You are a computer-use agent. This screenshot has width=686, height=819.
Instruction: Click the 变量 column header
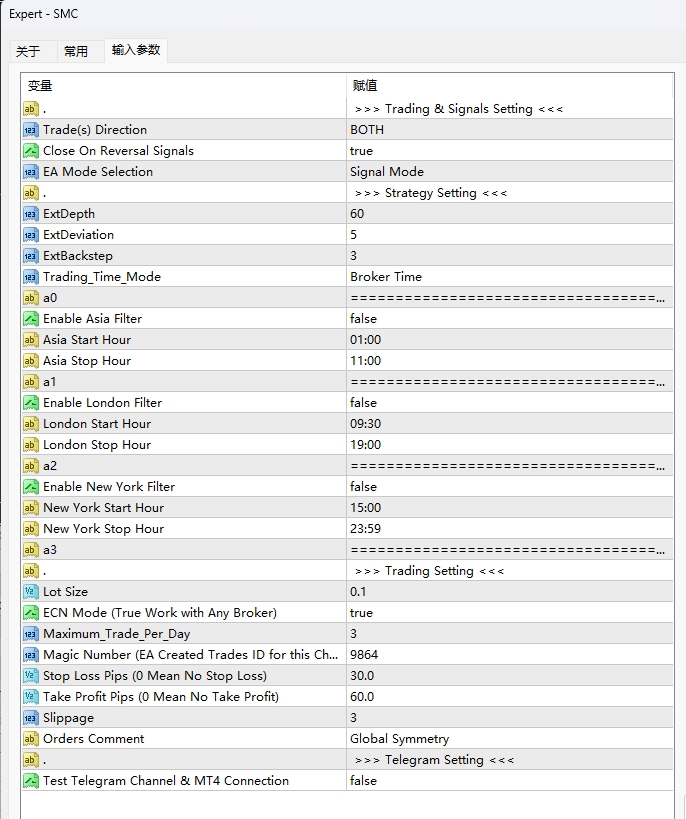pos(184,85)
